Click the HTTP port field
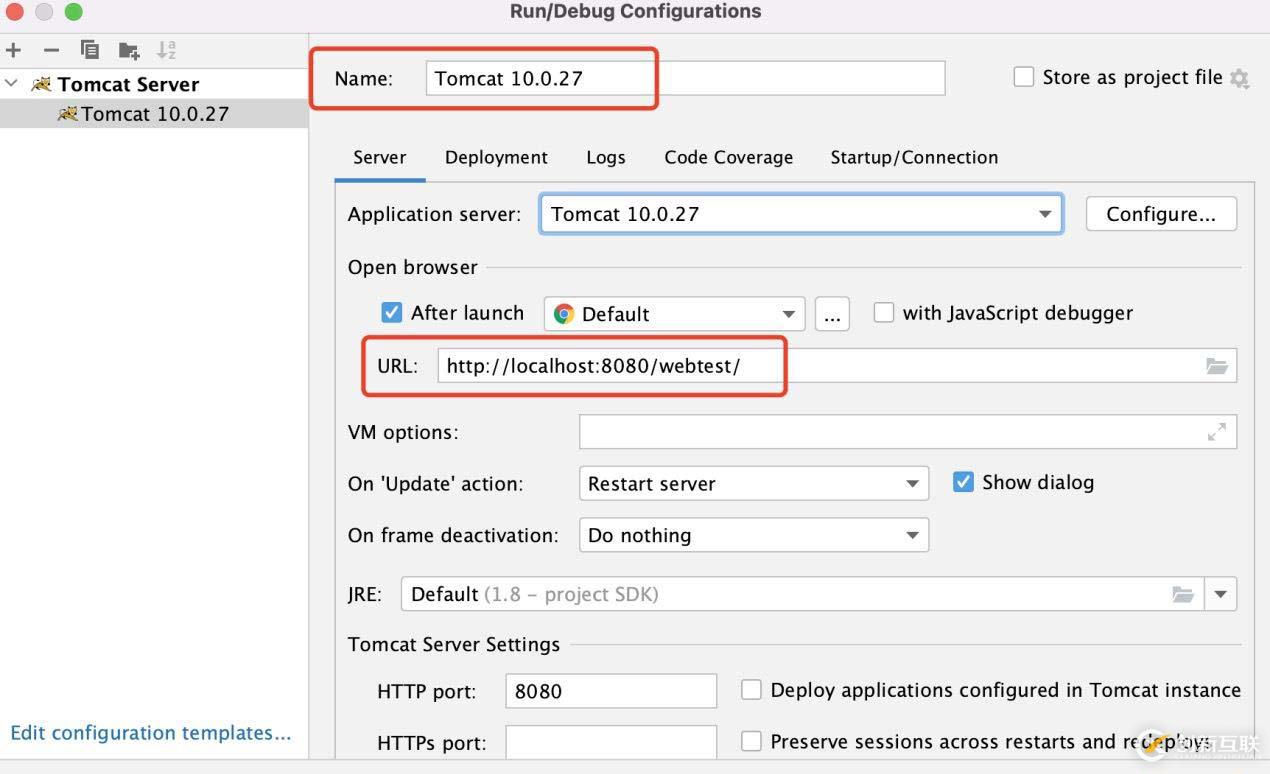 (x=611, y=691)
